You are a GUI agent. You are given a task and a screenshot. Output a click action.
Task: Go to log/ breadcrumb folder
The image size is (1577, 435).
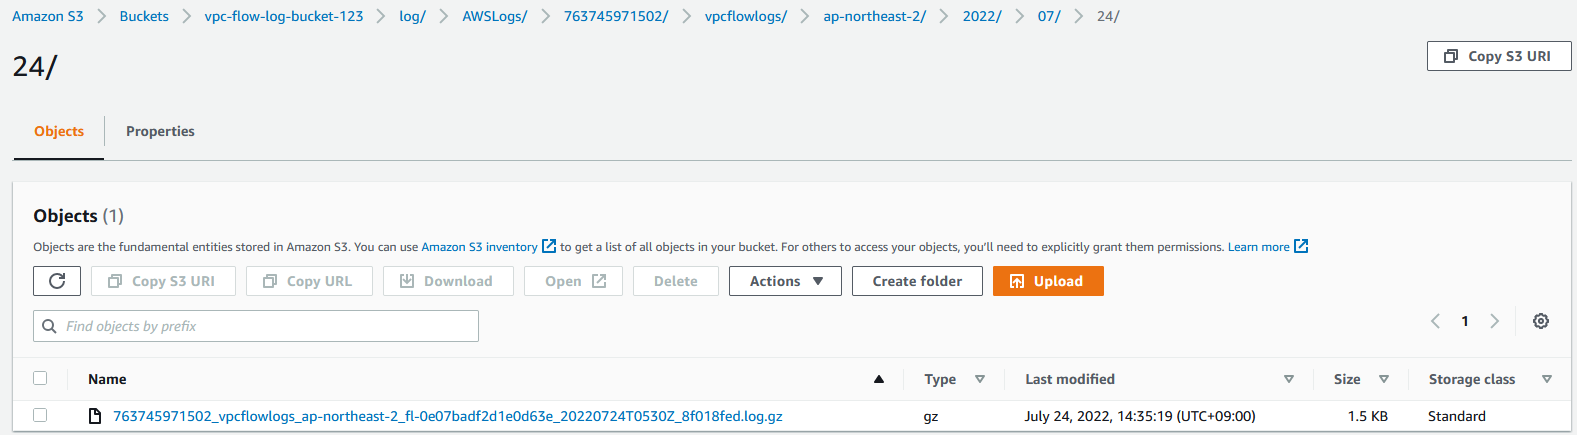pos(412,16)
